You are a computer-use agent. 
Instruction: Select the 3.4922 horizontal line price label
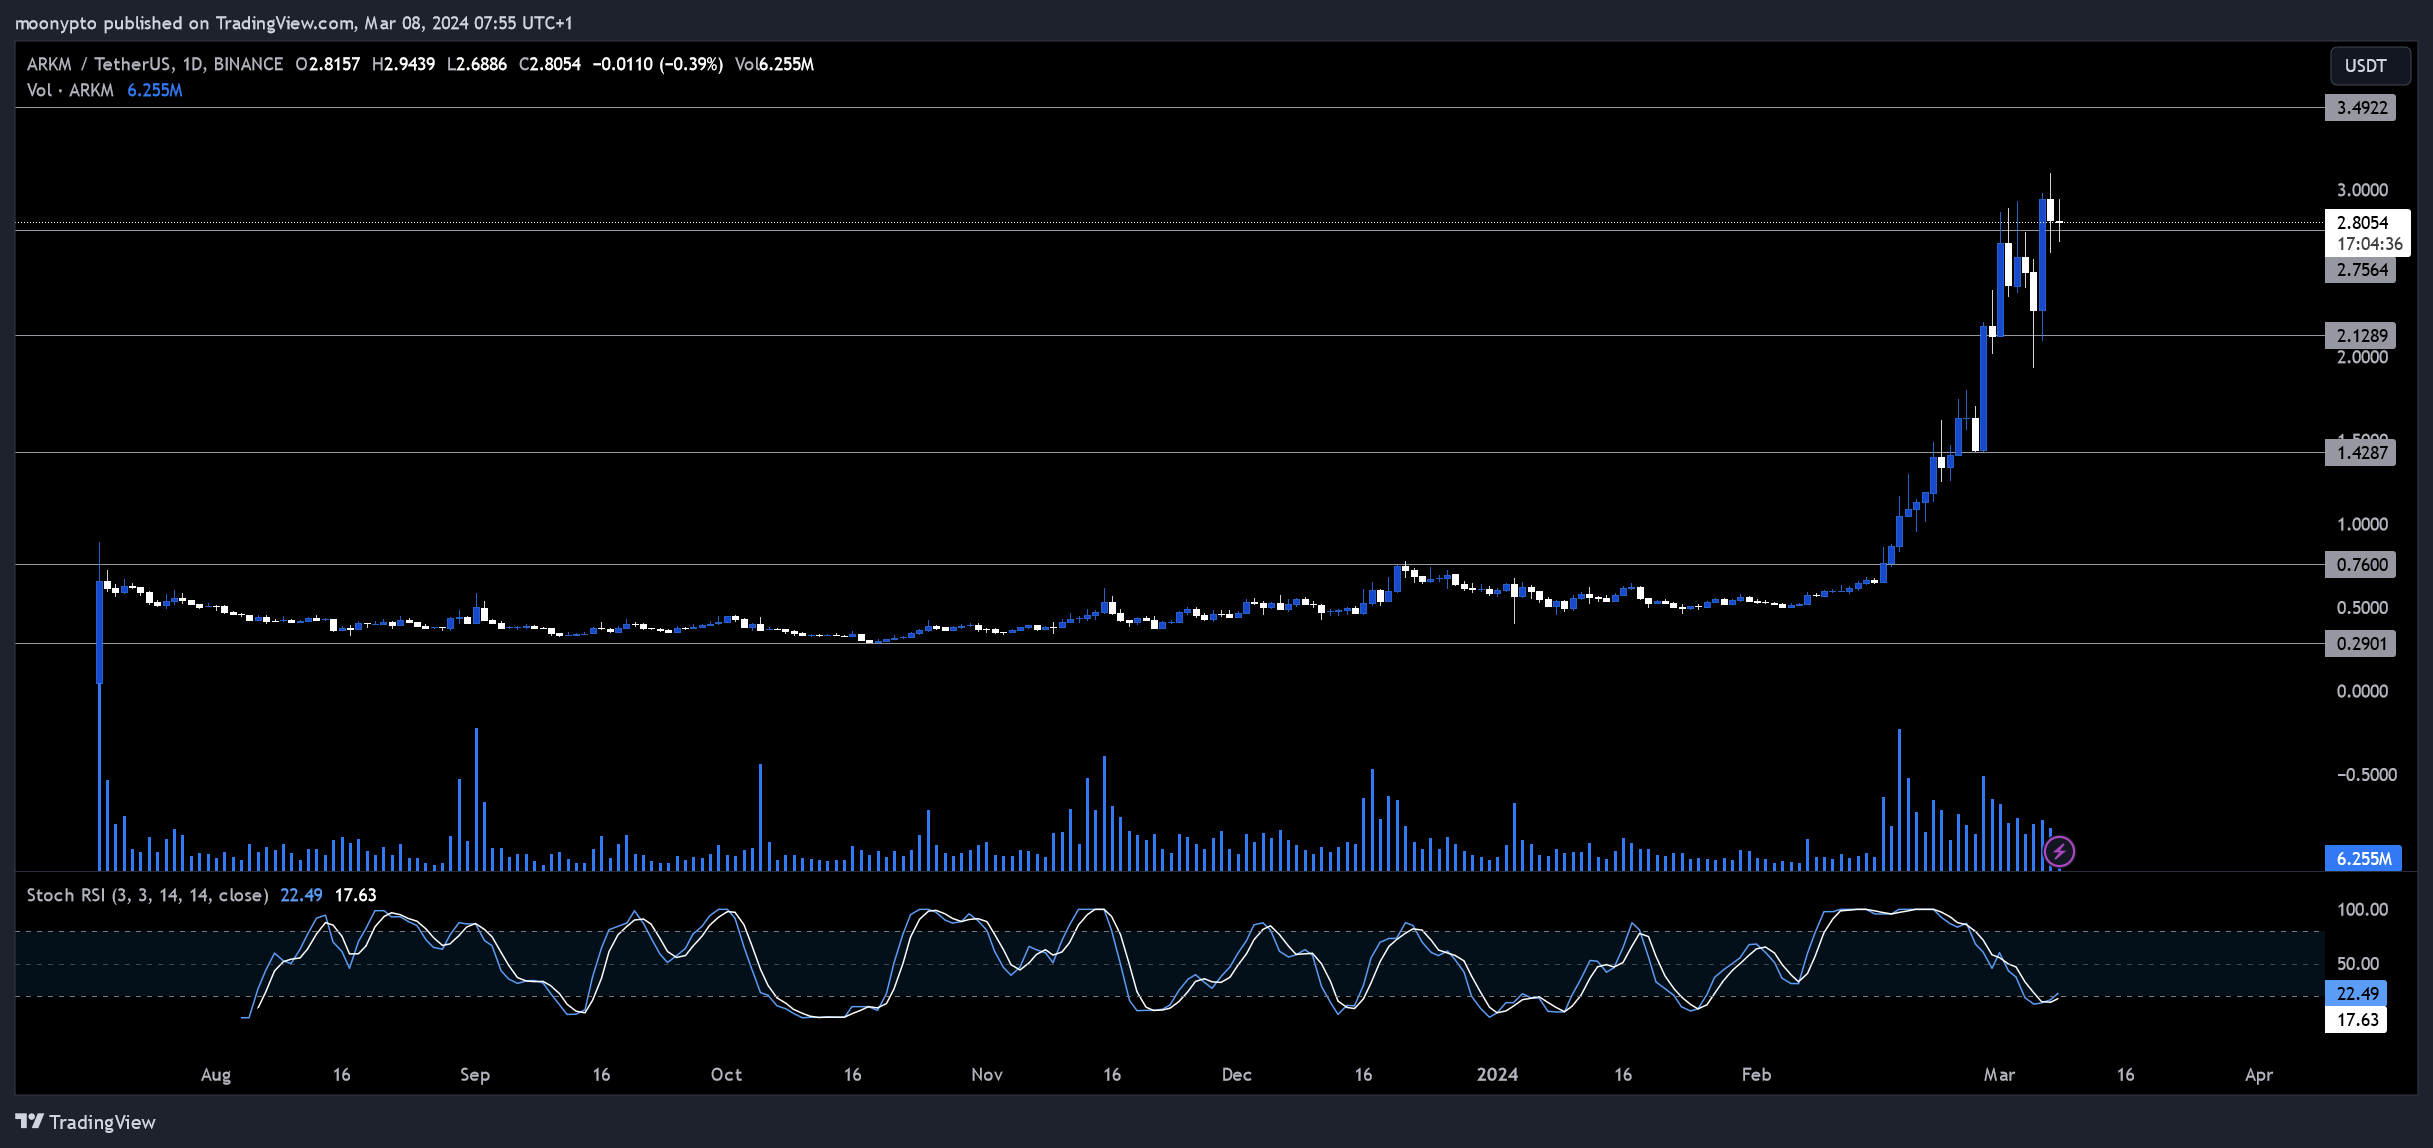click(x=2361, y=108)
